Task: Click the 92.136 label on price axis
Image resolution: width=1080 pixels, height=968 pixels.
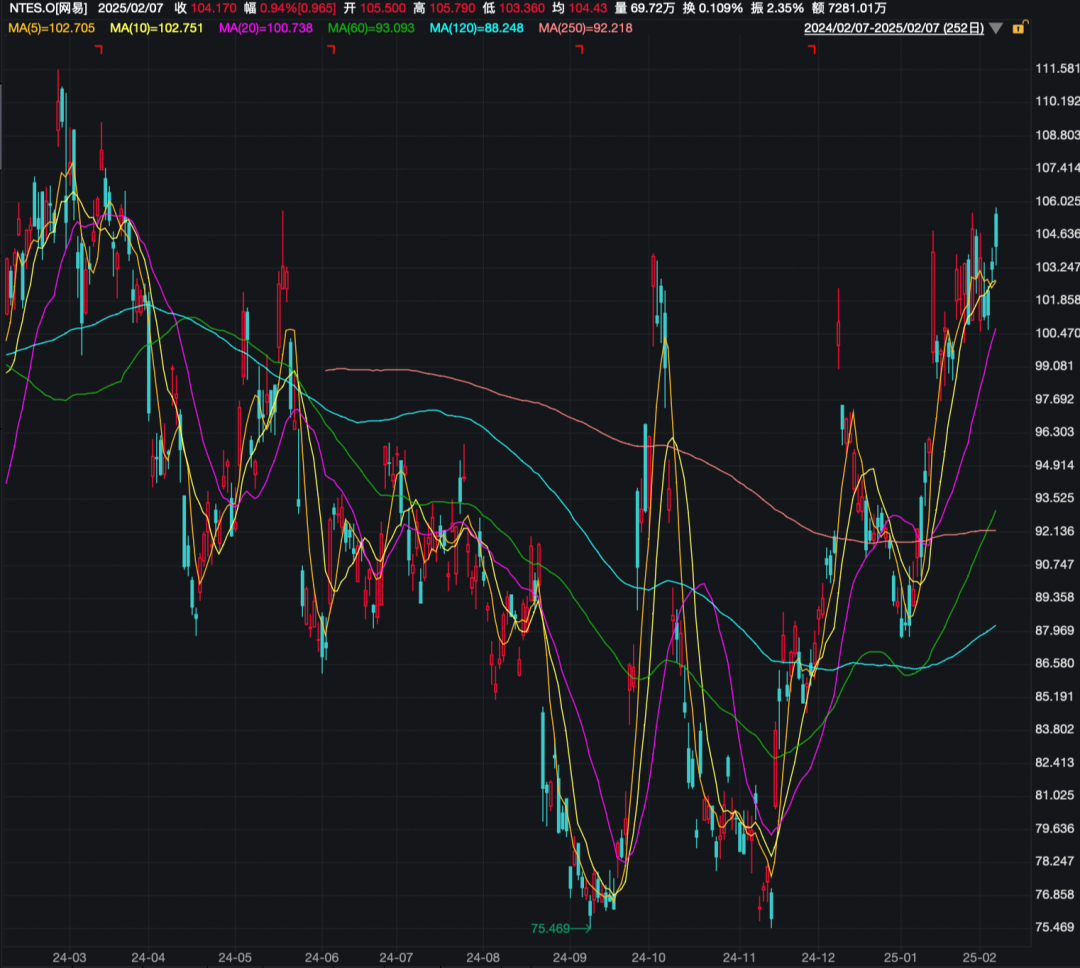Action: (x=1055, y=531)
